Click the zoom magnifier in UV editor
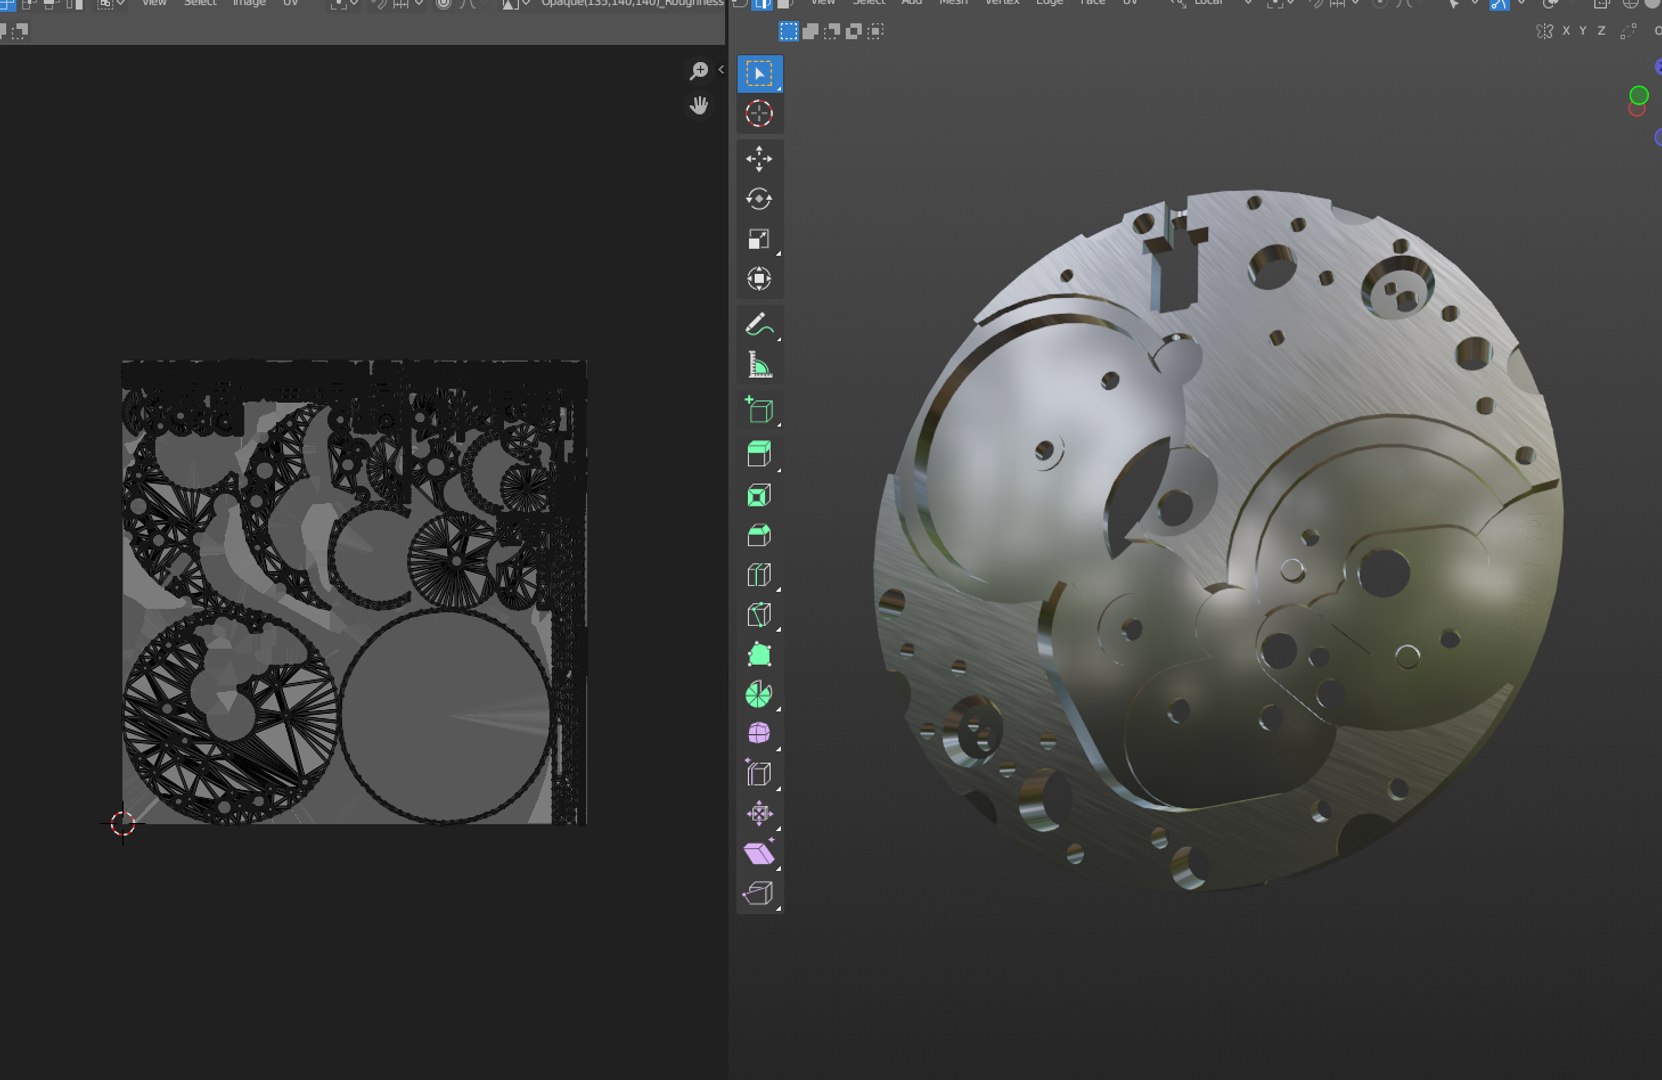 [698, 71]
